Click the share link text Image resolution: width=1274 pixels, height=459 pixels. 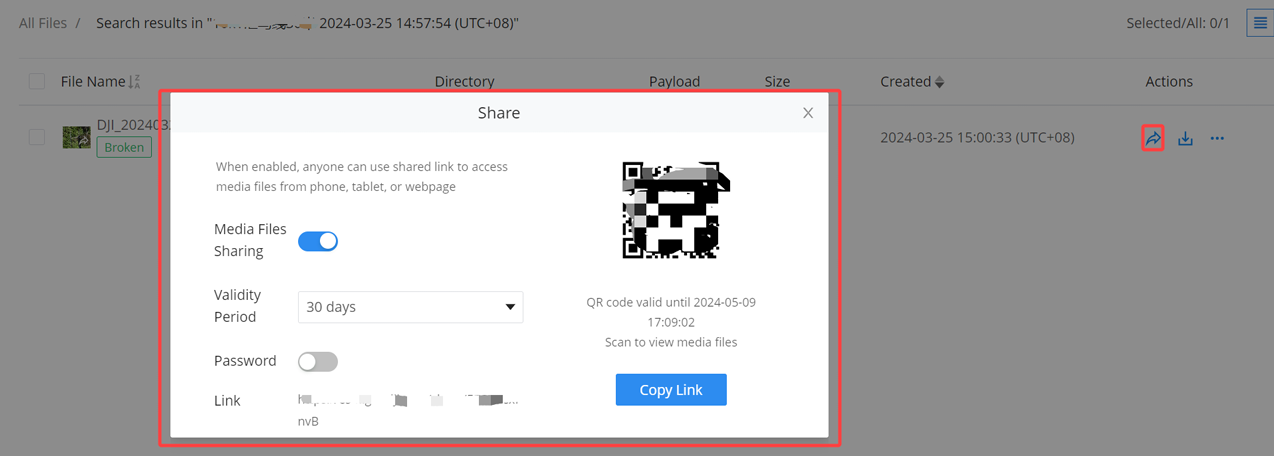click(x=410, y=410)
